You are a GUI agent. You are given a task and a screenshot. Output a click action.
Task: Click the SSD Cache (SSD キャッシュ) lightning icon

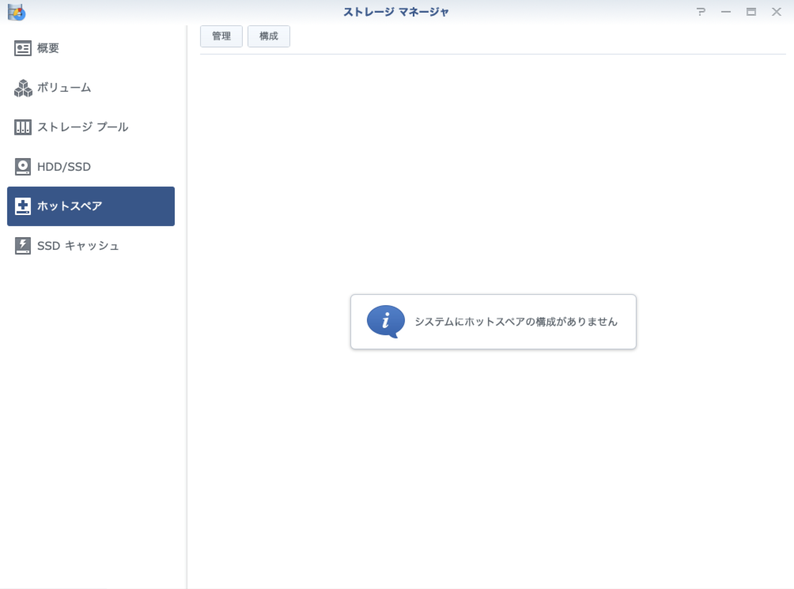[22, 246]
